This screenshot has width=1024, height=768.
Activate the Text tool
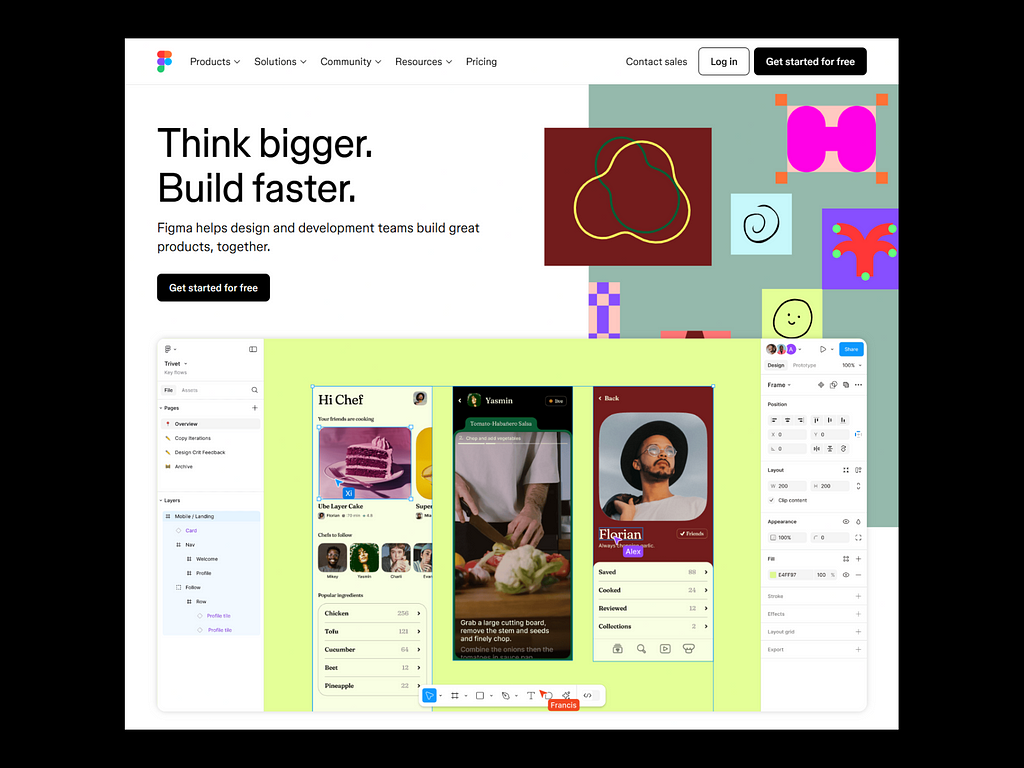tap(530, 695)
